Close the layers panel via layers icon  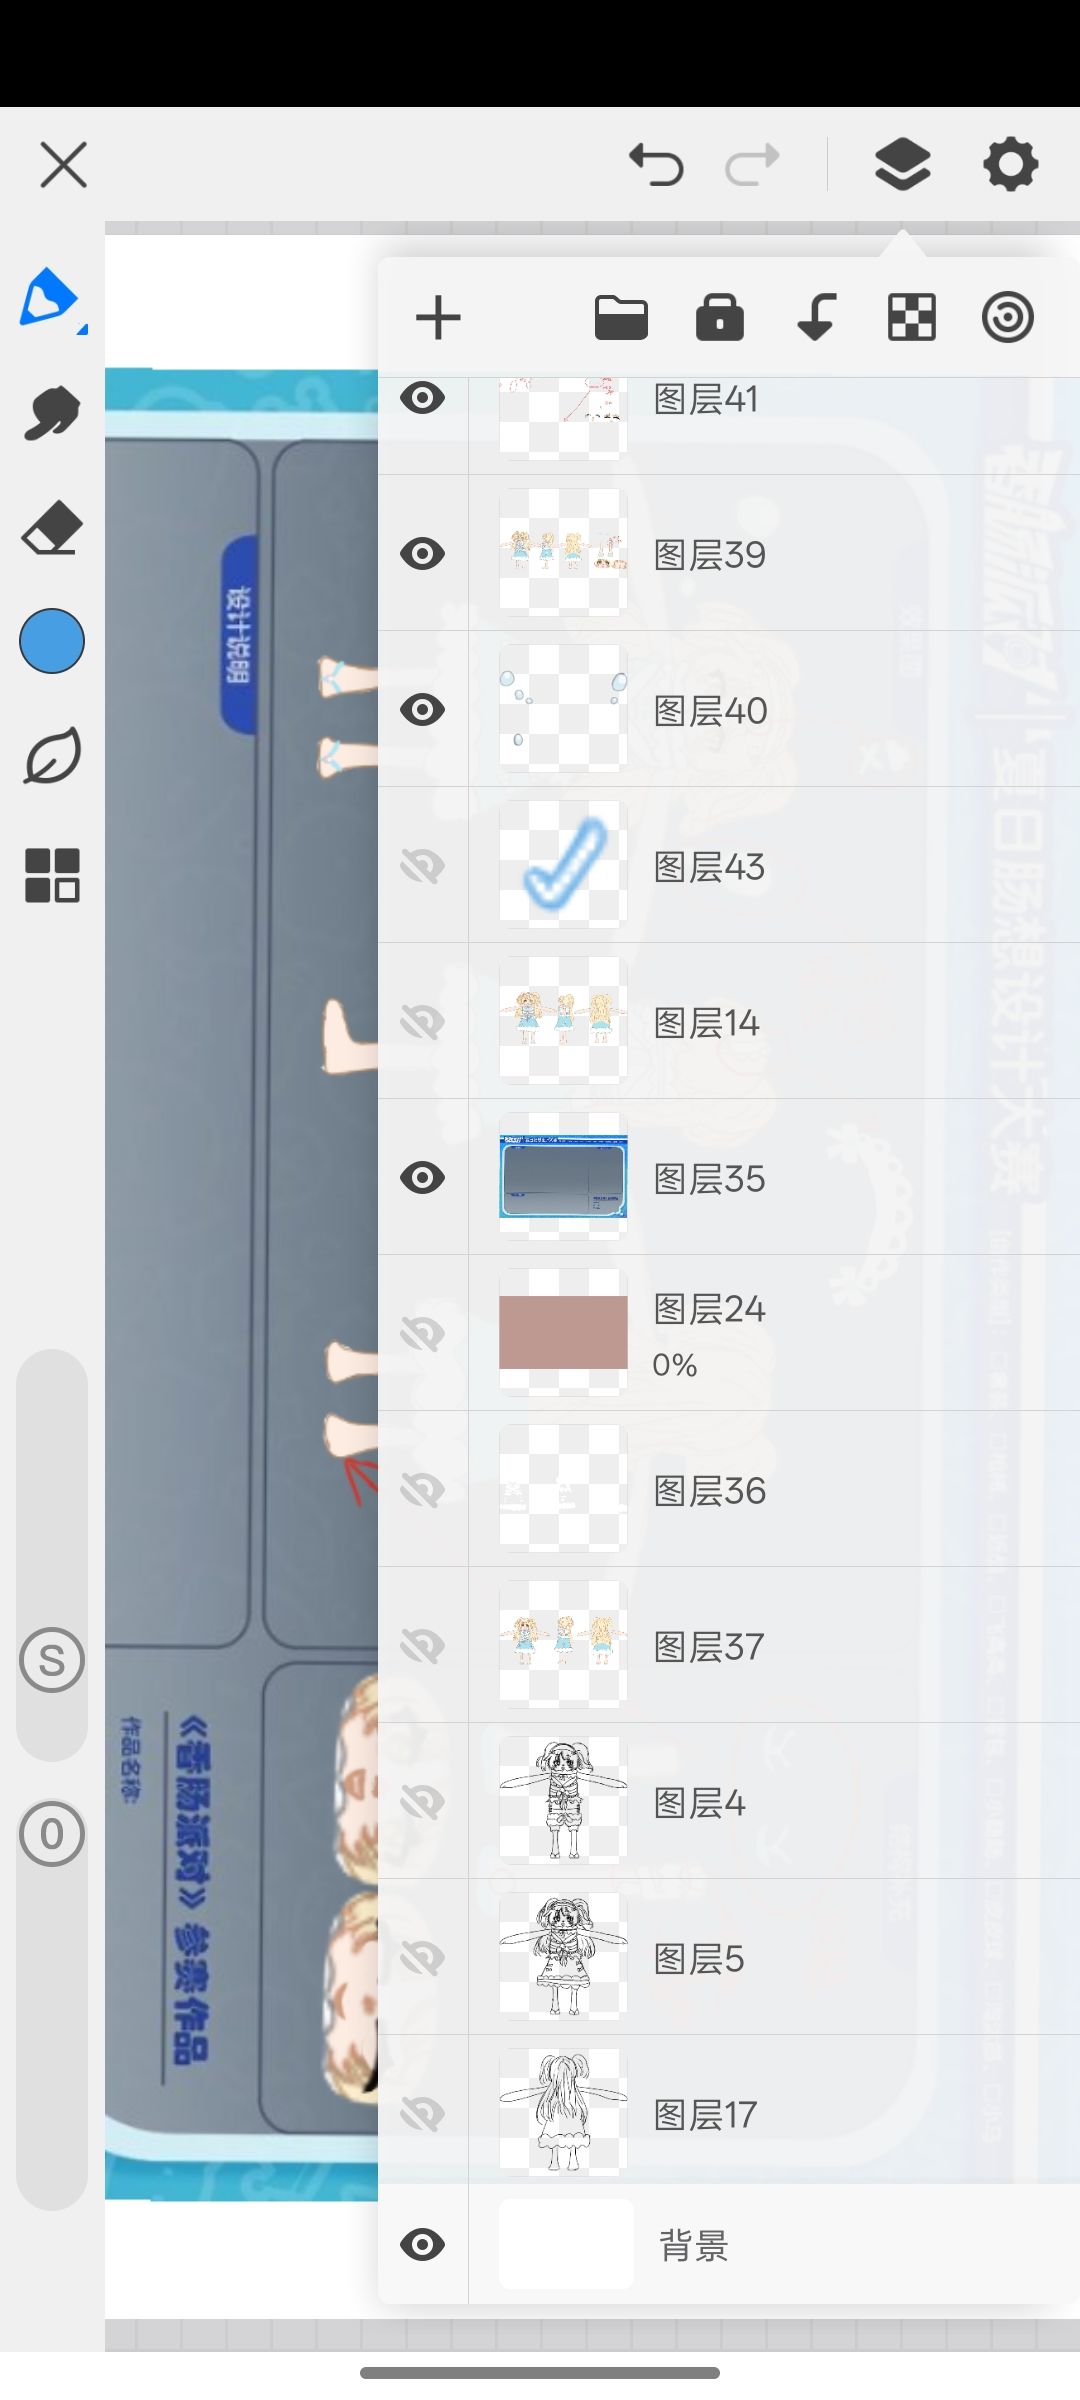pos(903,164)
